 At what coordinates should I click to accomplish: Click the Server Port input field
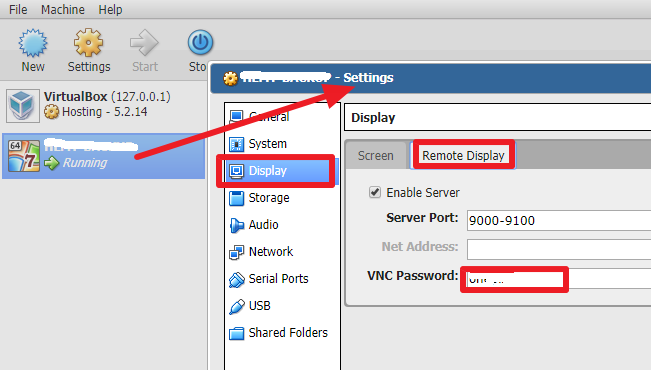[559, 221]
